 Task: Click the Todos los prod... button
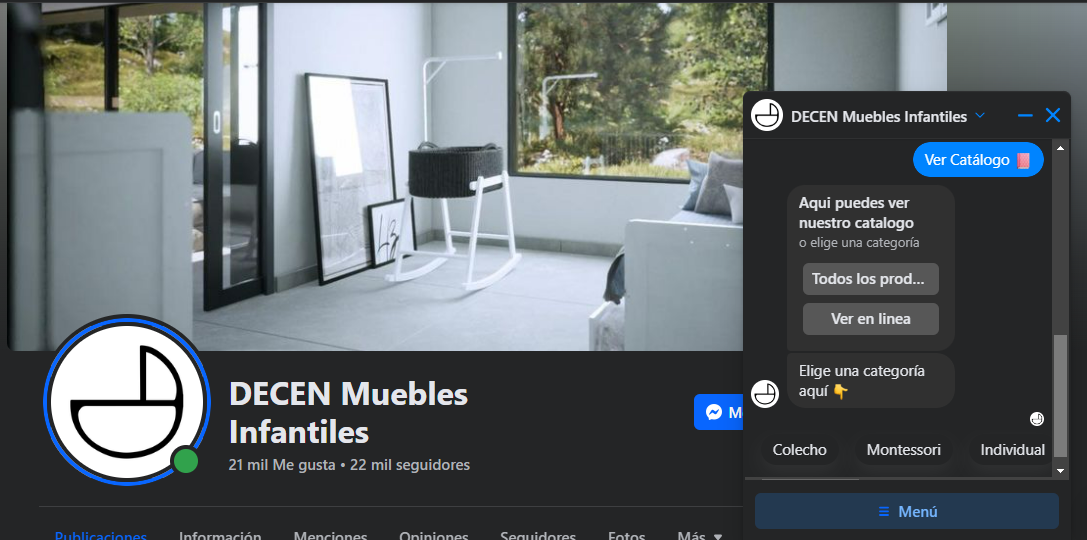[871, 279]
